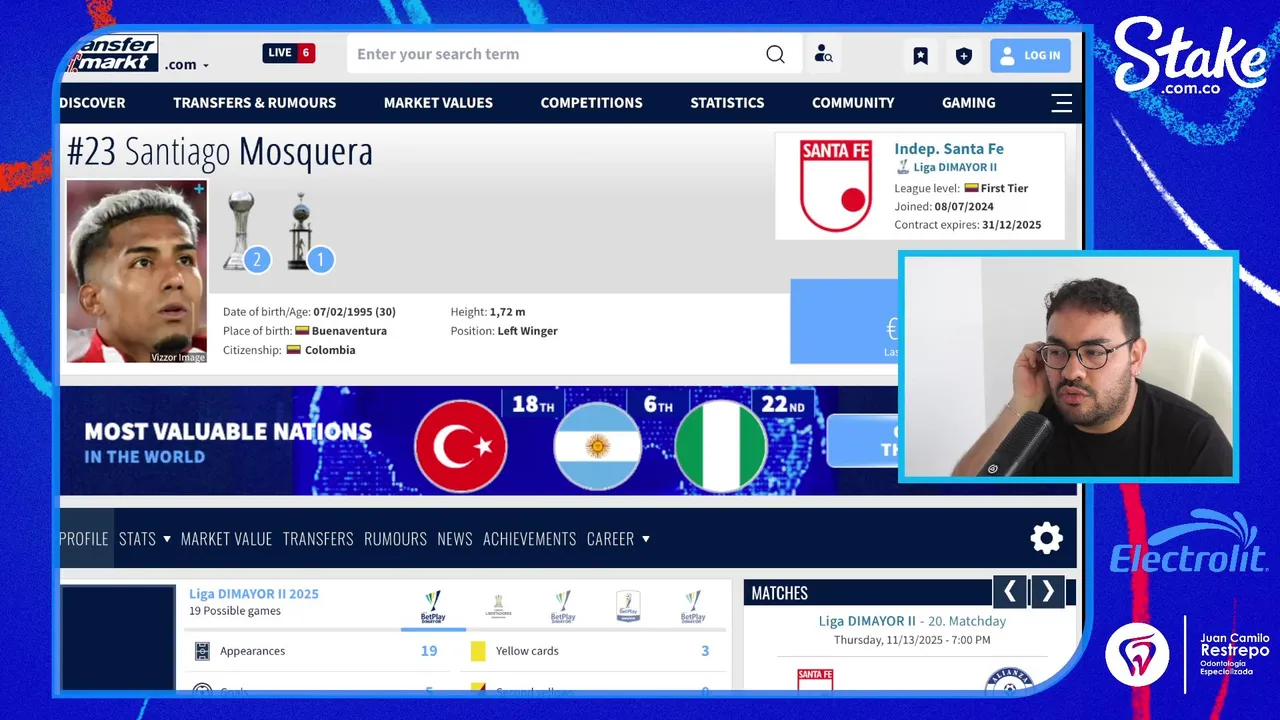Click the Colombia citizenship text
The image size is (1280, 720).
click(x=330, y=350)
